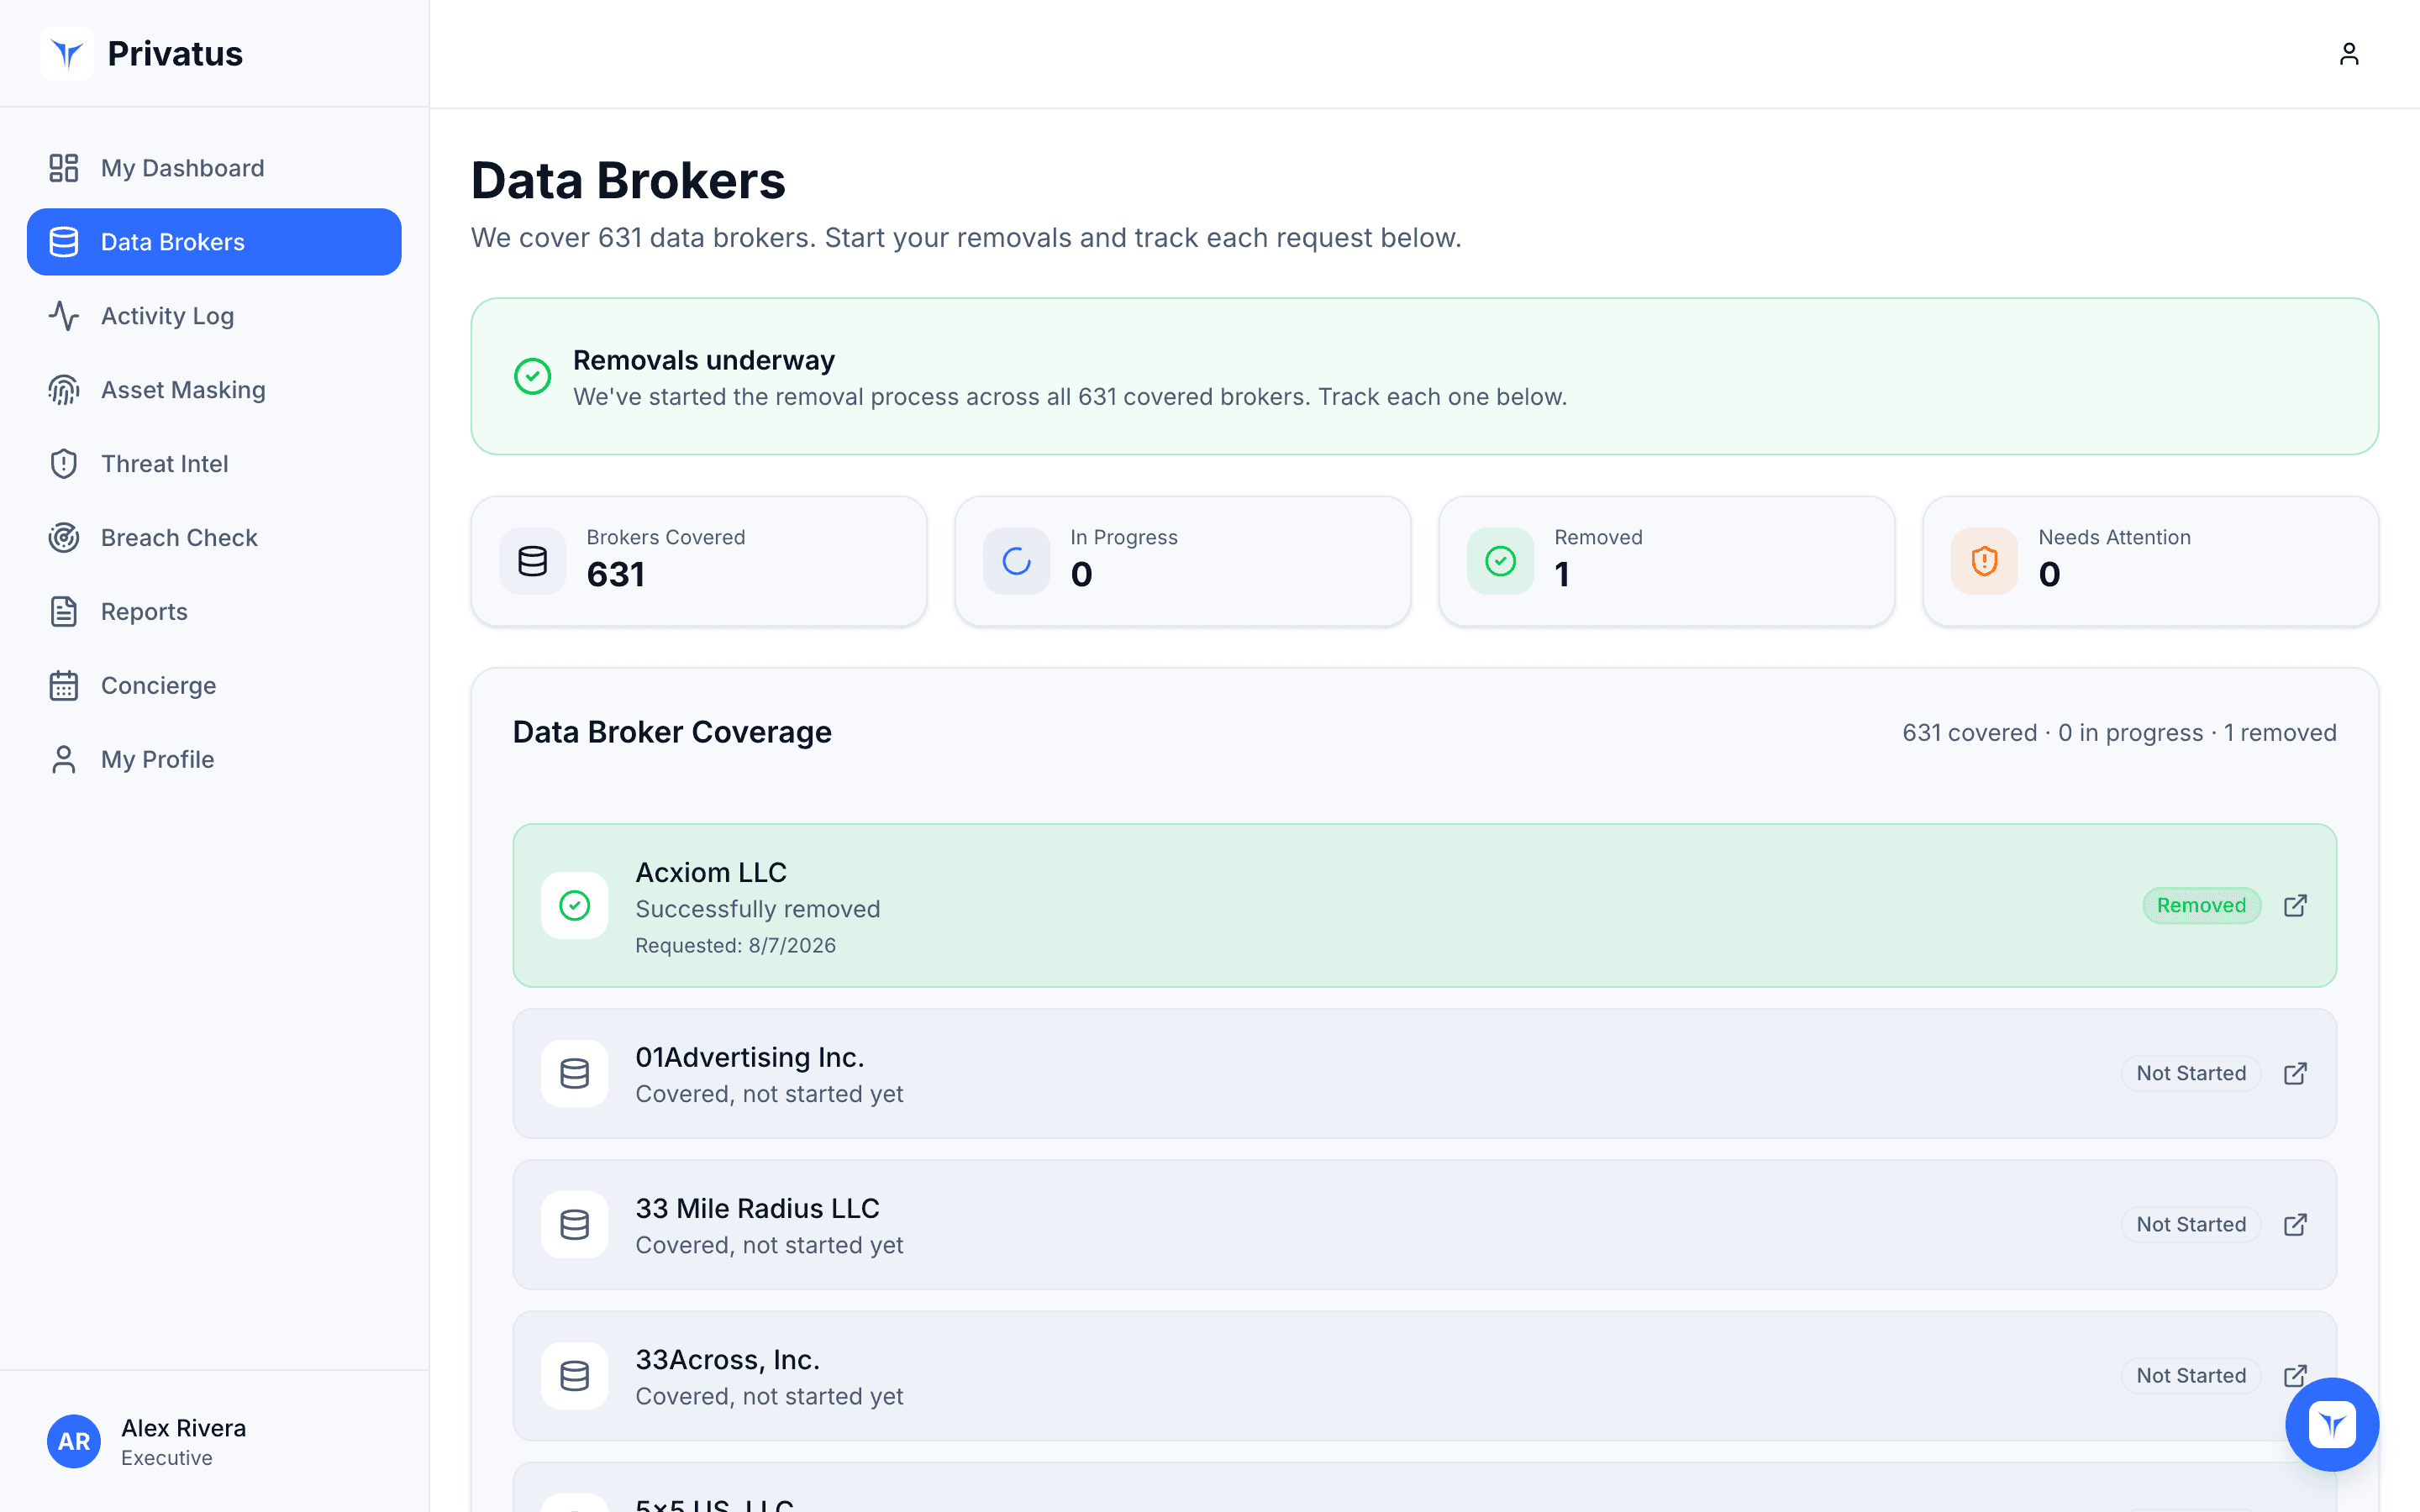Click the Activity Log pulse icon
The height and width of the screenshot is (1512, 2420).
pyautogui.click(x=64, y=316)
